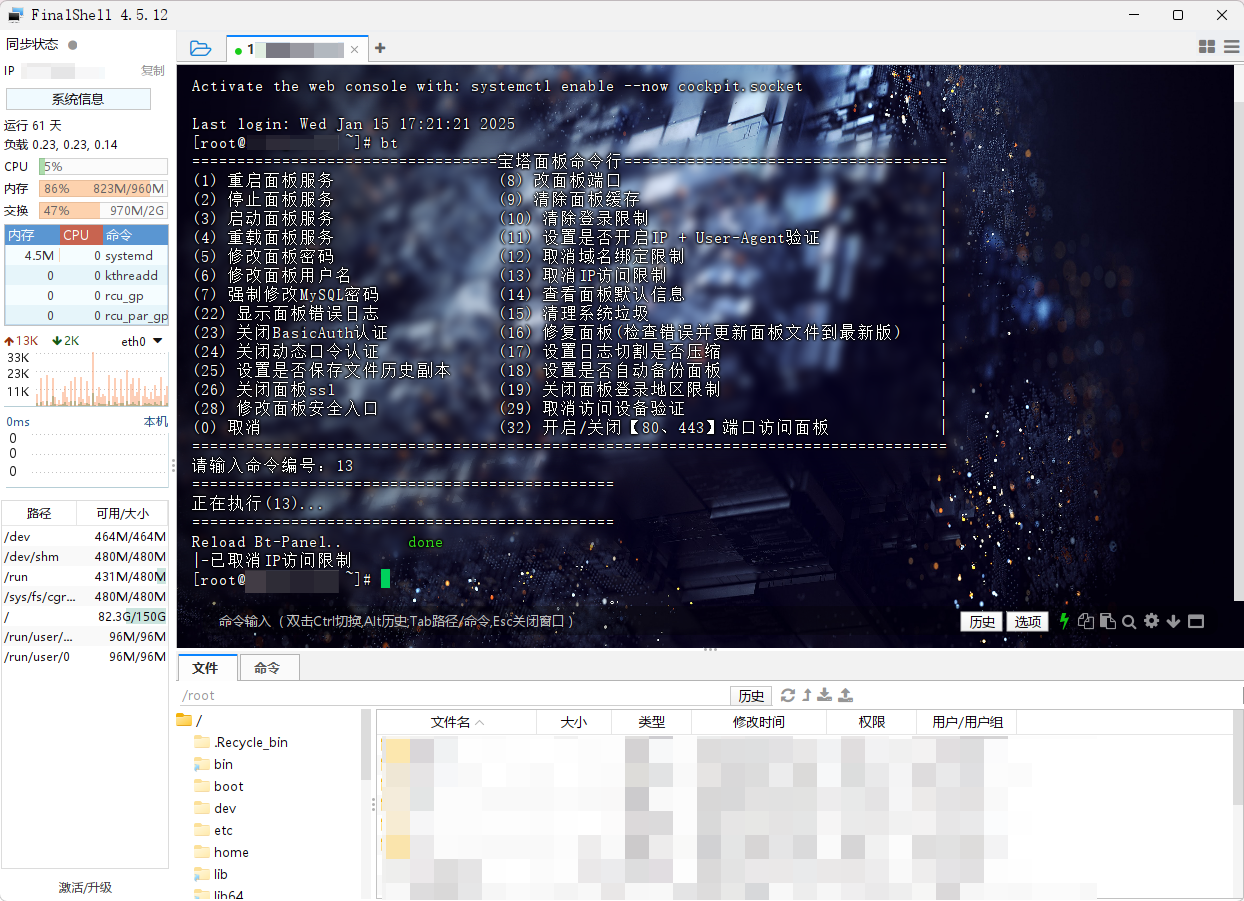Select the kthreadd process row
The image size is (1244, 901).
pos(86,276)
